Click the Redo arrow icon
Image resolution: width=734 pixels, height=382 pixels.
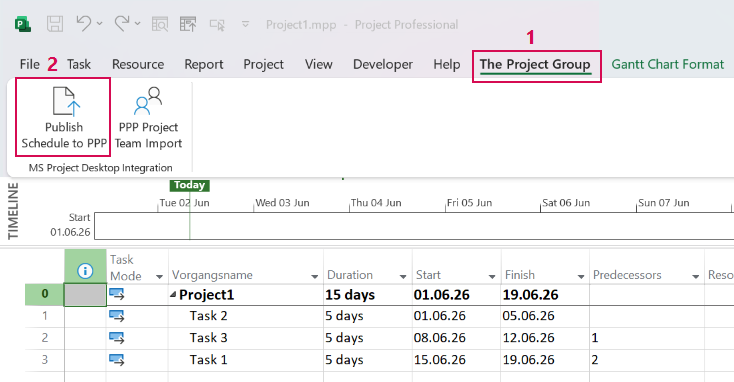(x=122, y=23)
